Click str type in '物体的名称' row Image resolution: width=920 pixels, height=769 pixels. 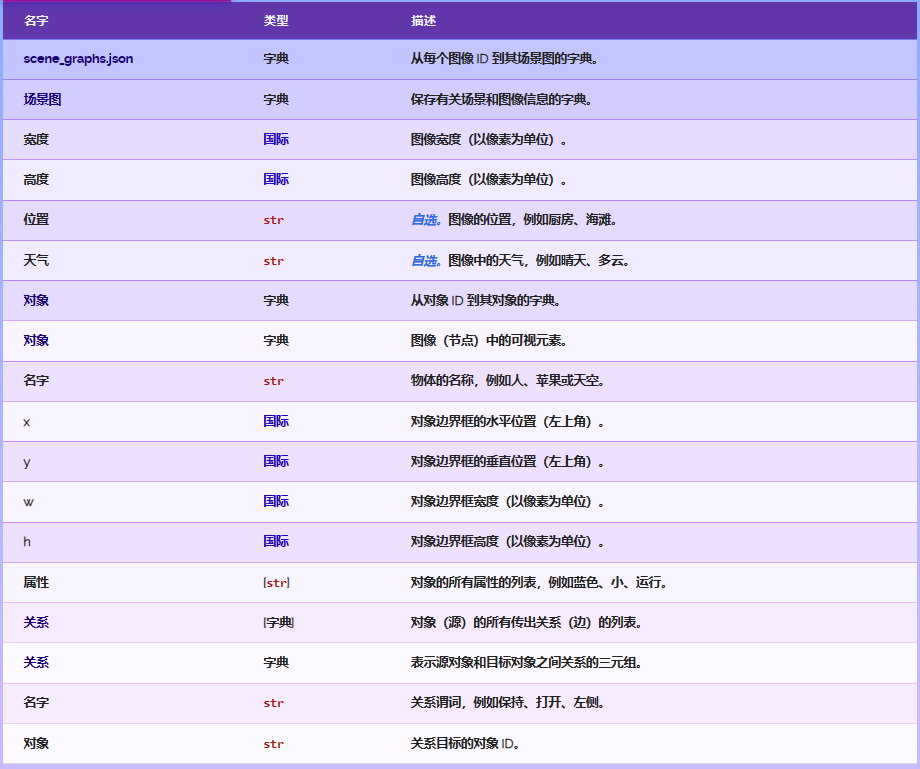tap(273, 381)
